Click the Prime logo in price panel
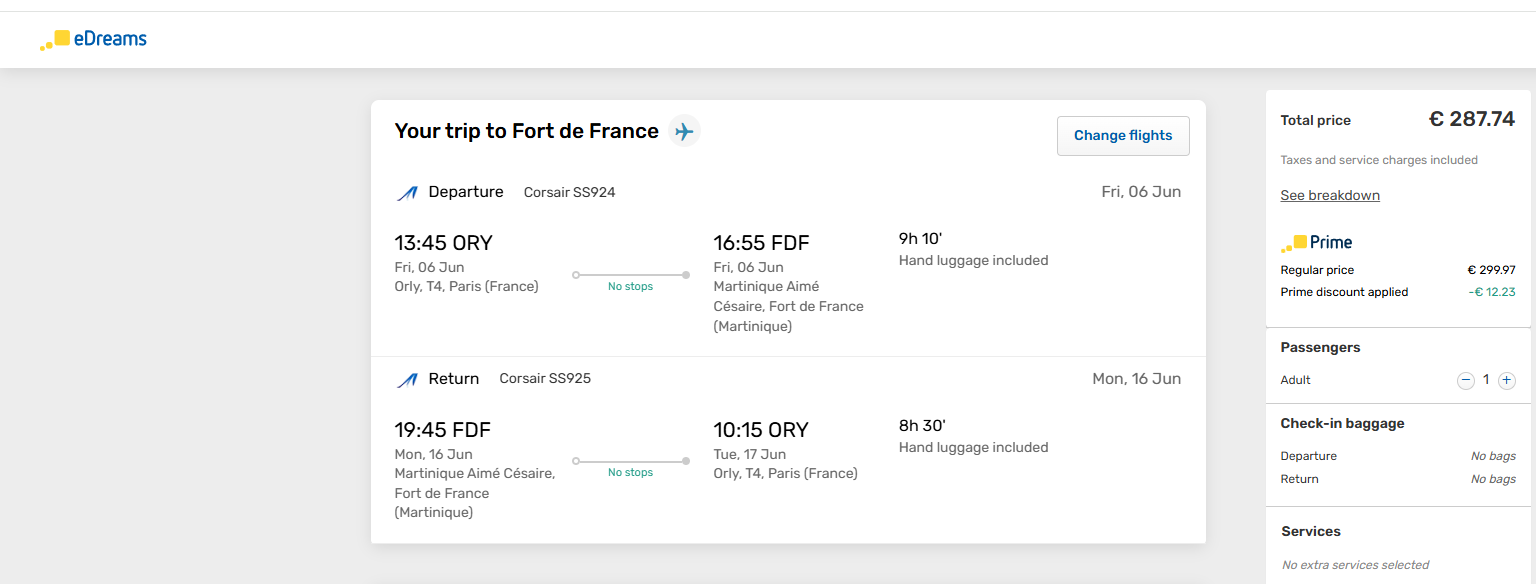 [x=1316, y=243]
